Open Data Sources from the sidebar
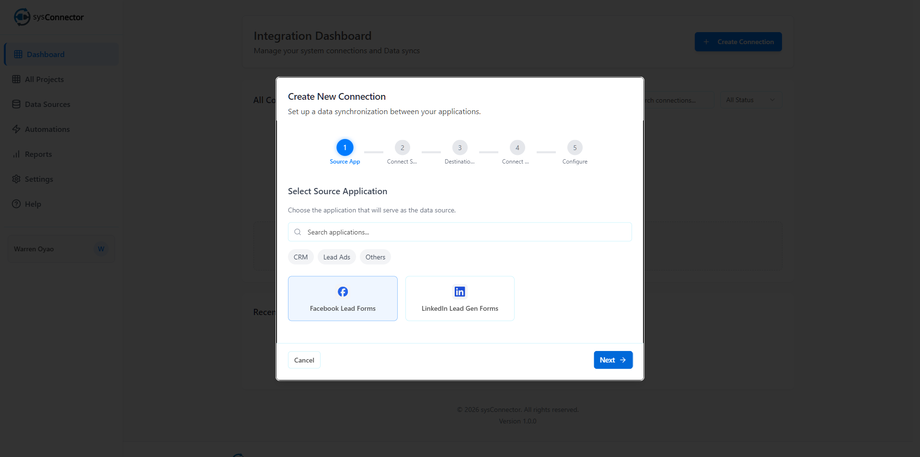 [x=47, y=104]
